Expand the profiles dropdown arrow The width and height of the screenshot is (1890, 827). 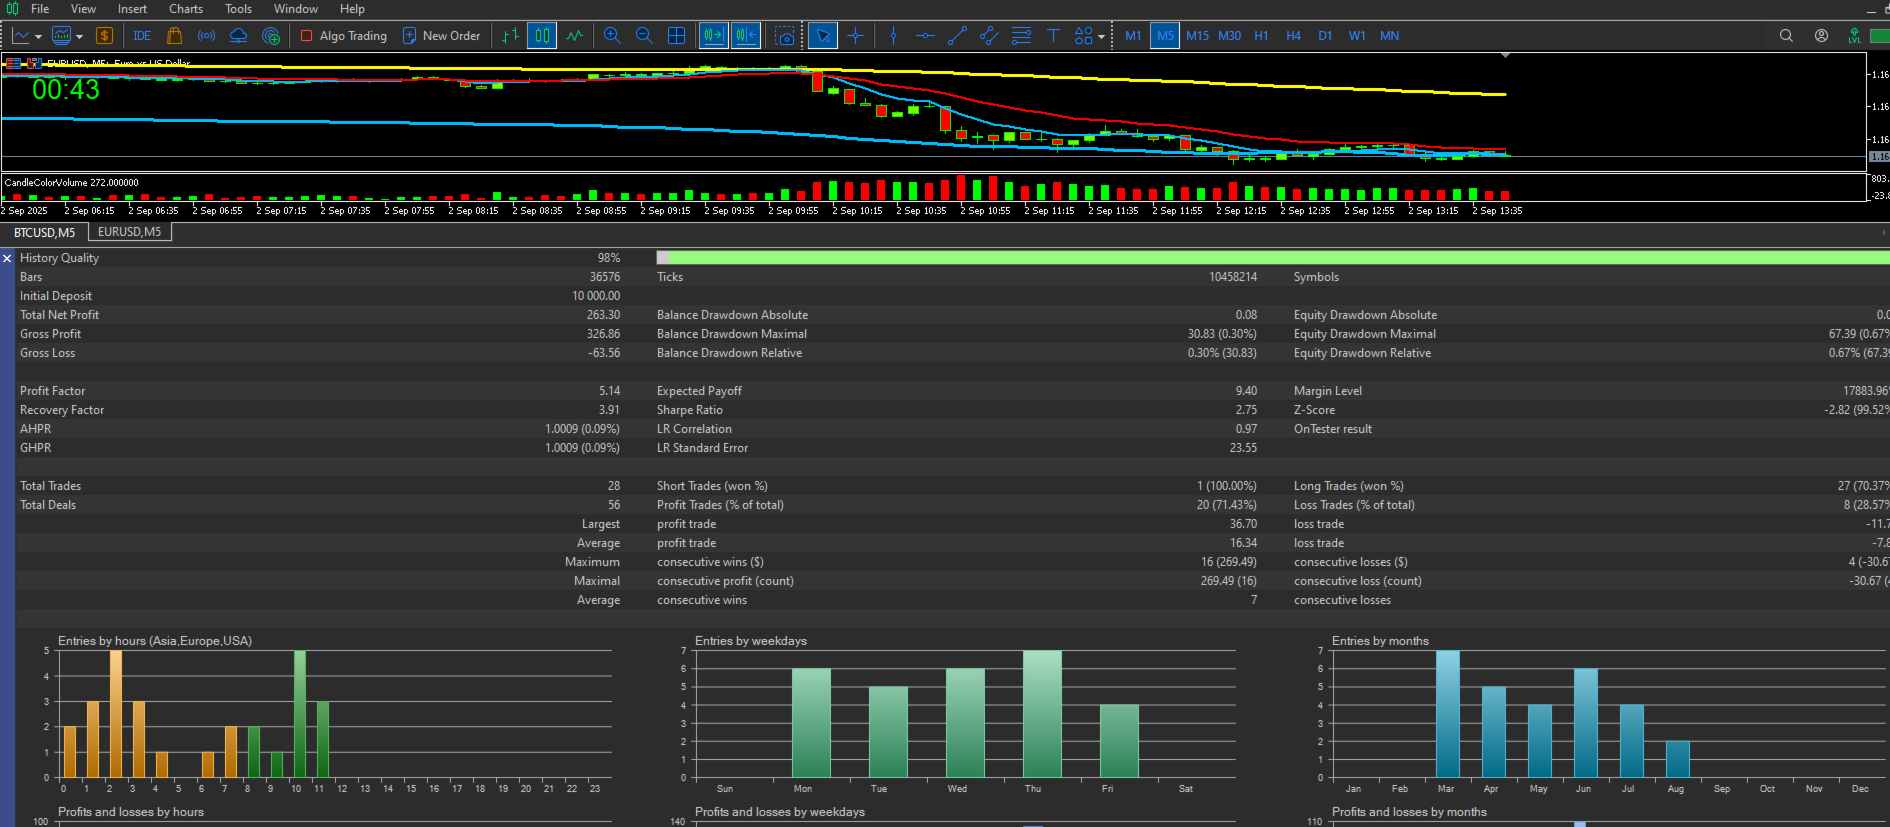(x=79, y=37)
